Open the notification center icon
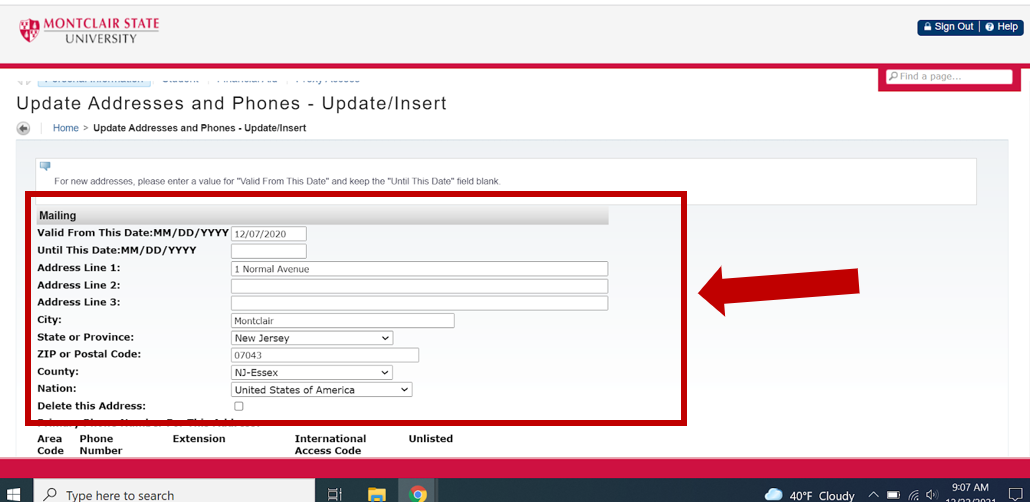1030x502 pixels. click(1015, 494)
